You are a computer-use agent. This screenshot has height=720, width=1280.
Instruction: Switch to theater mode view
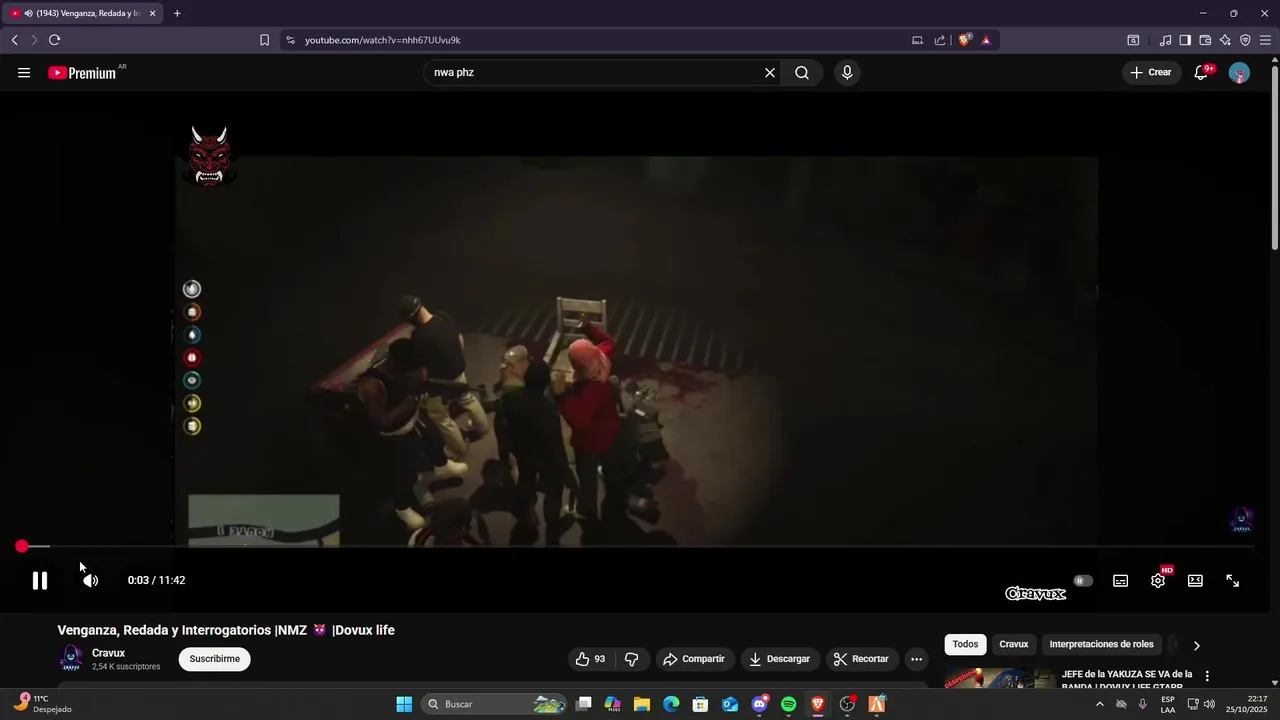pos(1195,580)
